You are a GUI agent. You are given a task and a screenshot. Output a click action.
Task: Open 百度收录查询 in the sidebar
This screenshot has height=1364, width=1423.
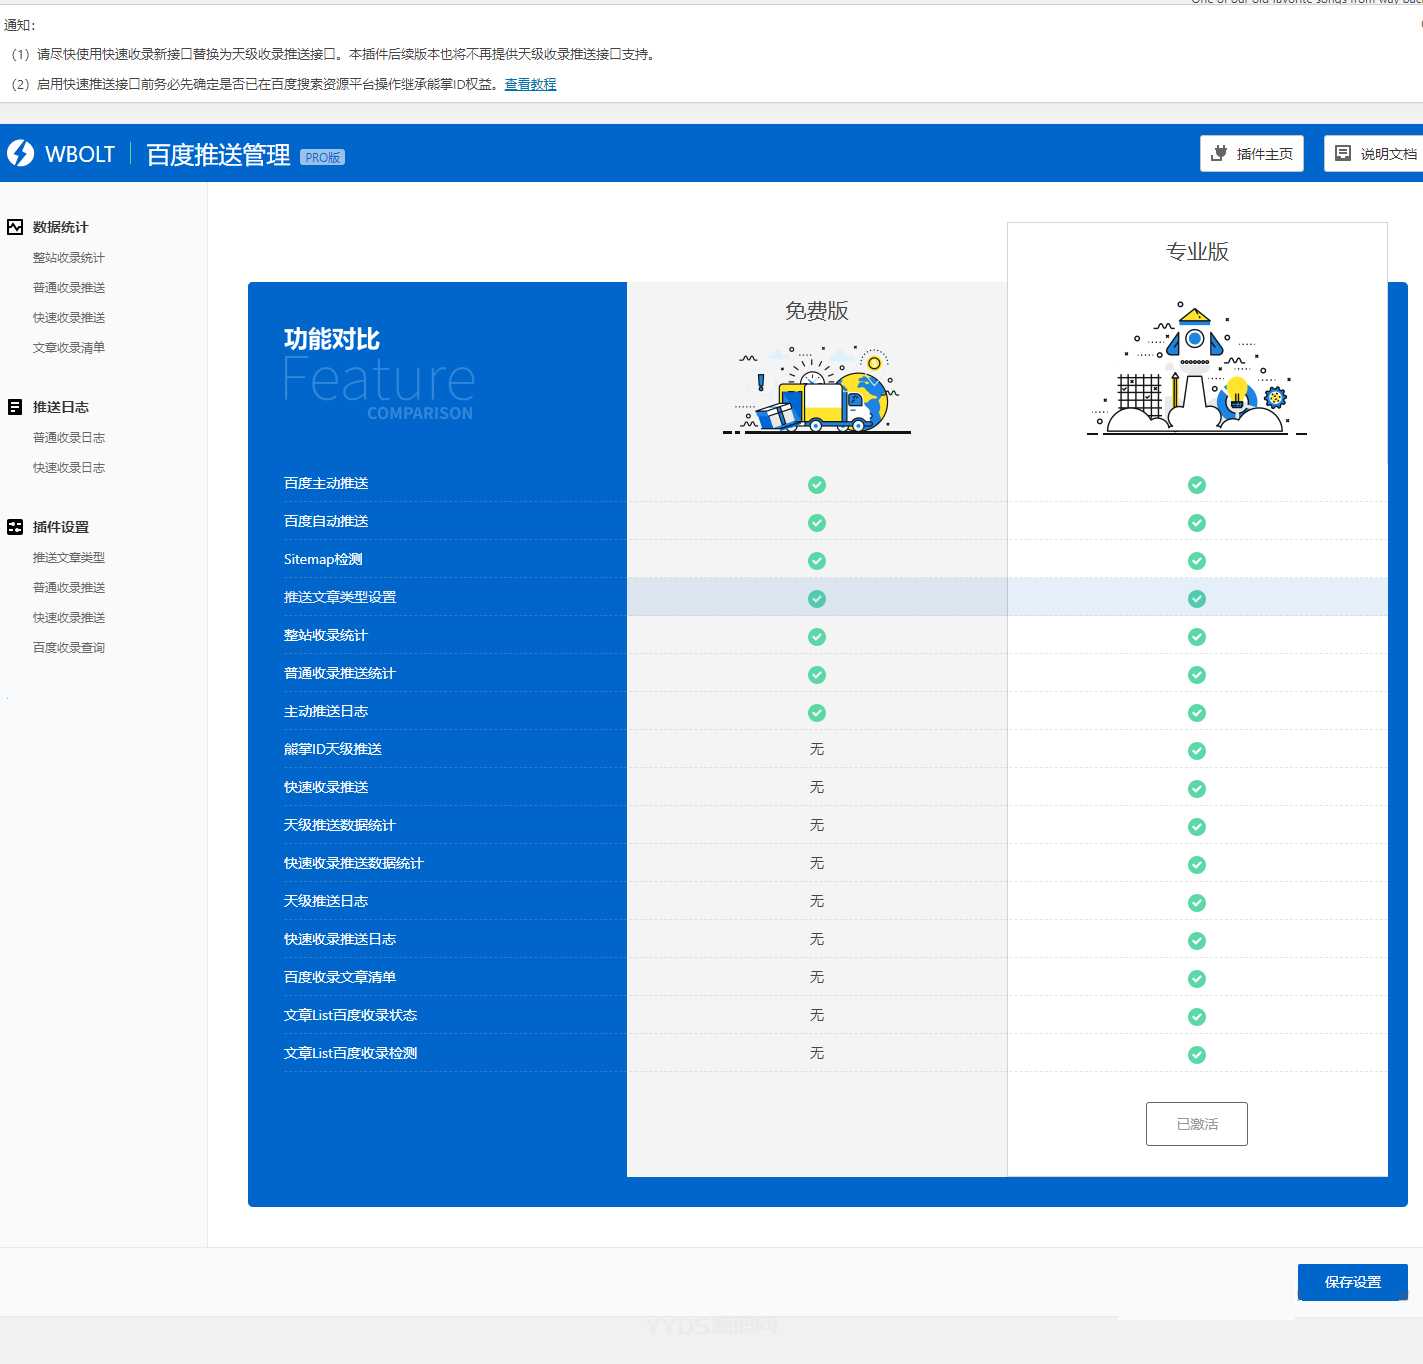tap(68, 648)
